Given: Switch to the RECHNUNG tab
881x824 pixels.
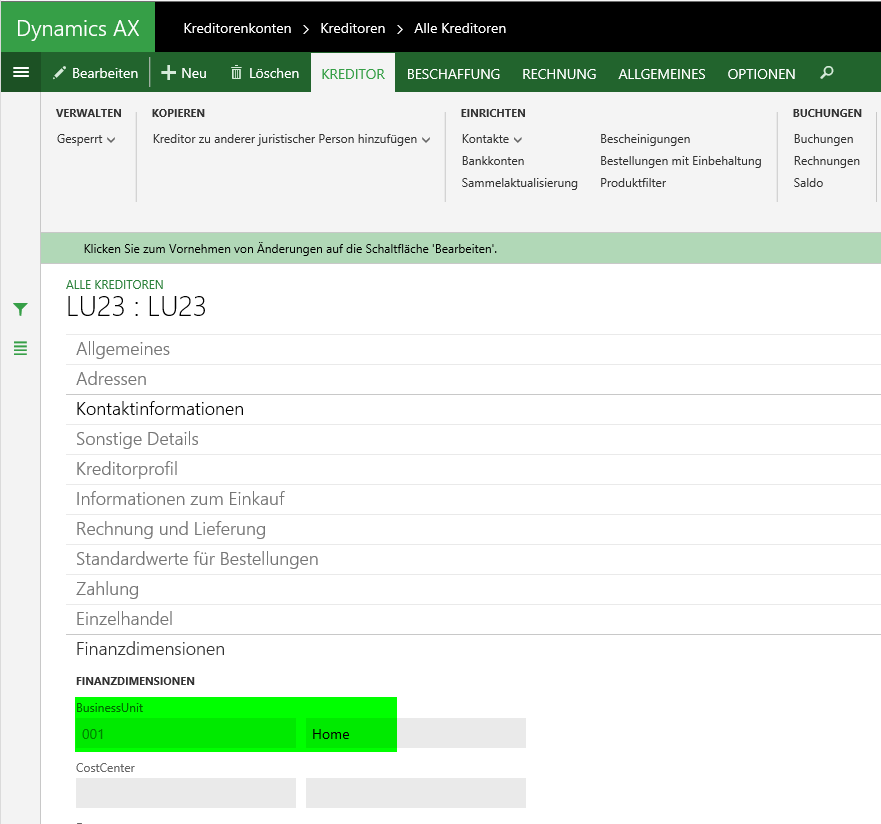Looking at the screenshot, I should point(559,74).
